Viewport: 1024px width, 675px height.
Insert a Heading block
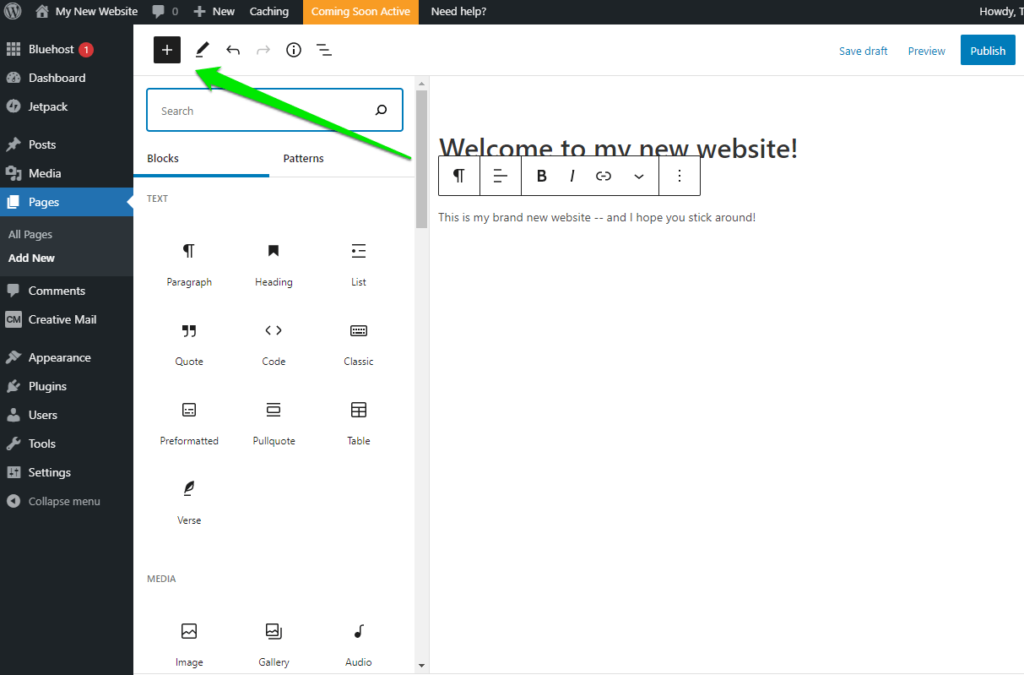point(274,264)
